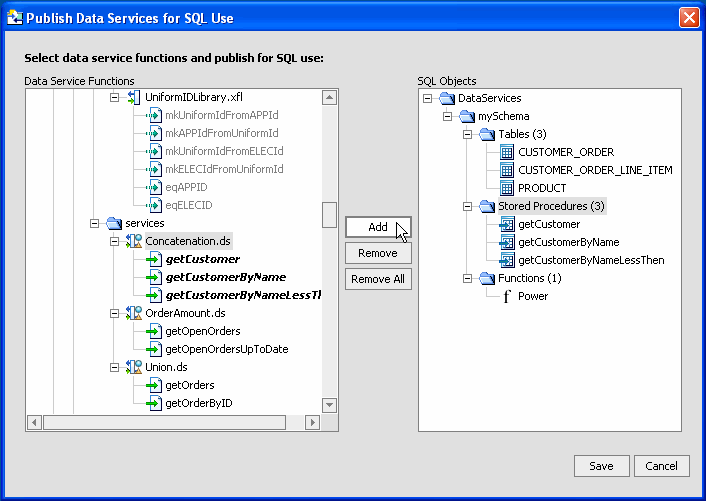Click the mkELECIdFromUniformId function icon

click(x=154, y=169)
